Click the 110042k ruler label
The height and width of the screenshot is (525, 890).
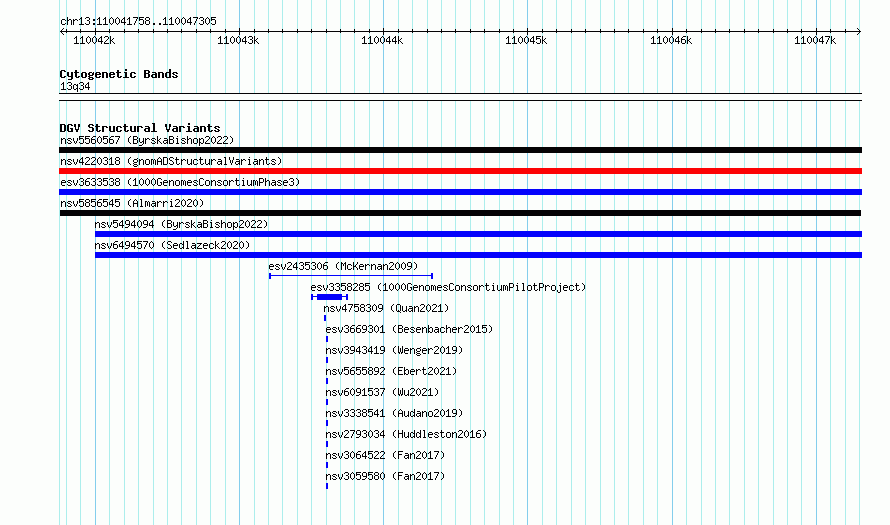click(94, 40)
